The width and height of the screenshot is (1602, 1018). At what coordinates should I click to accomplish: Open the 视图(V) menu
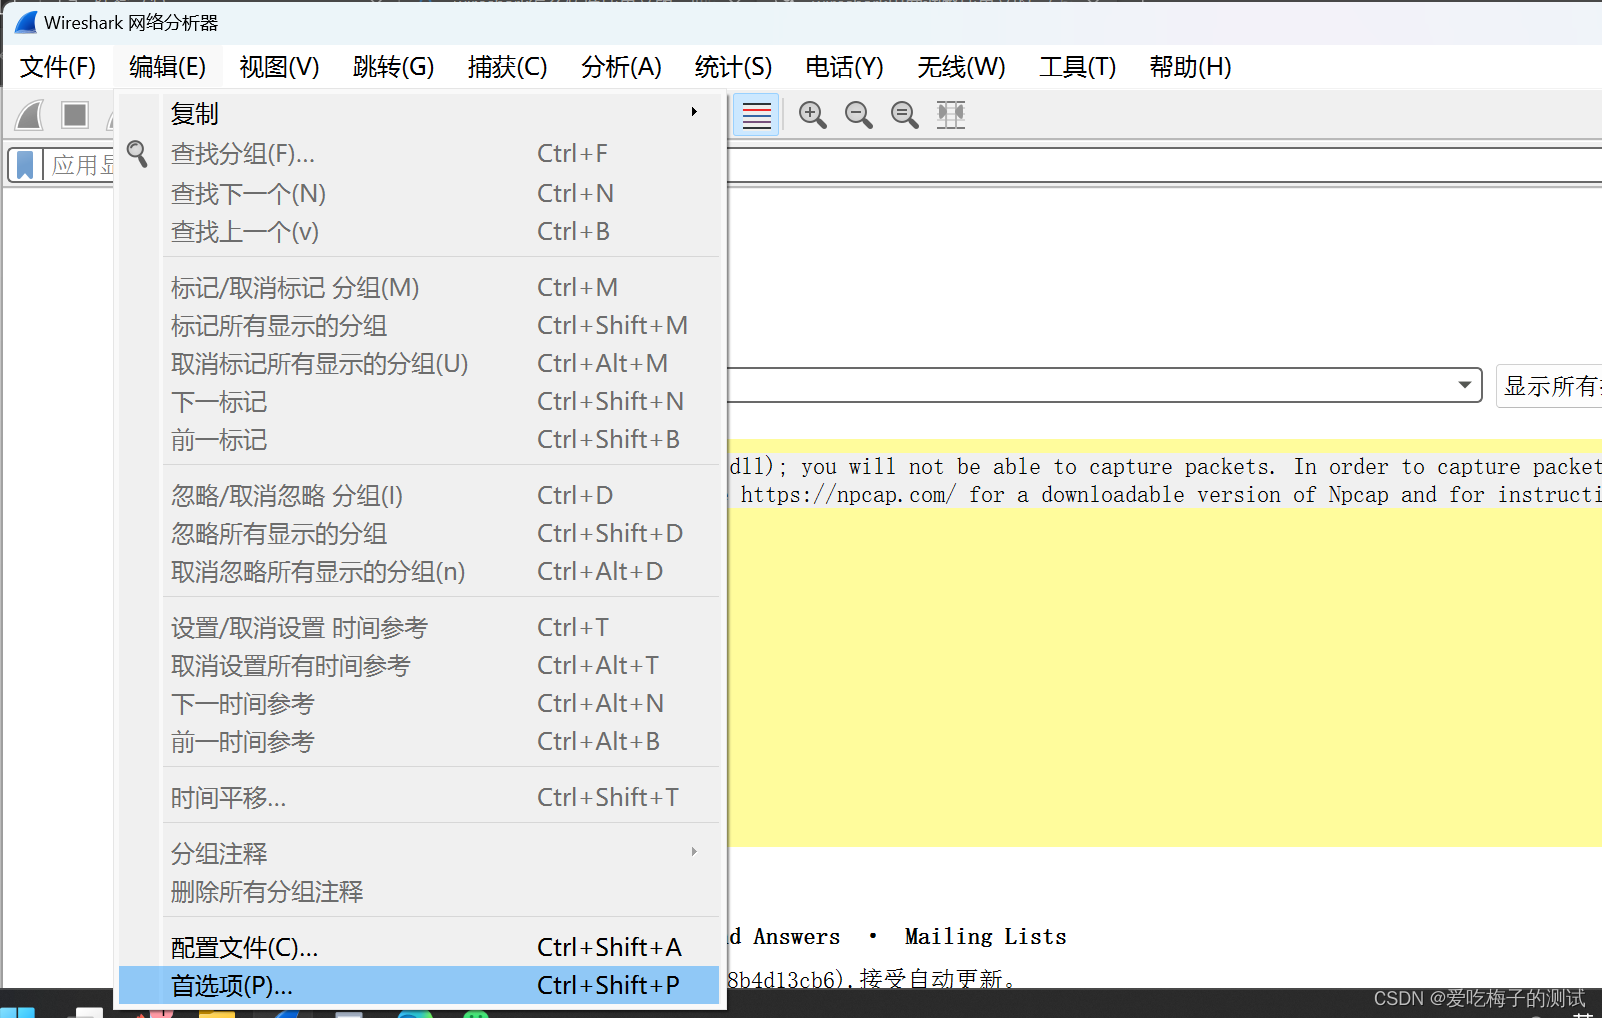point(279,67)
